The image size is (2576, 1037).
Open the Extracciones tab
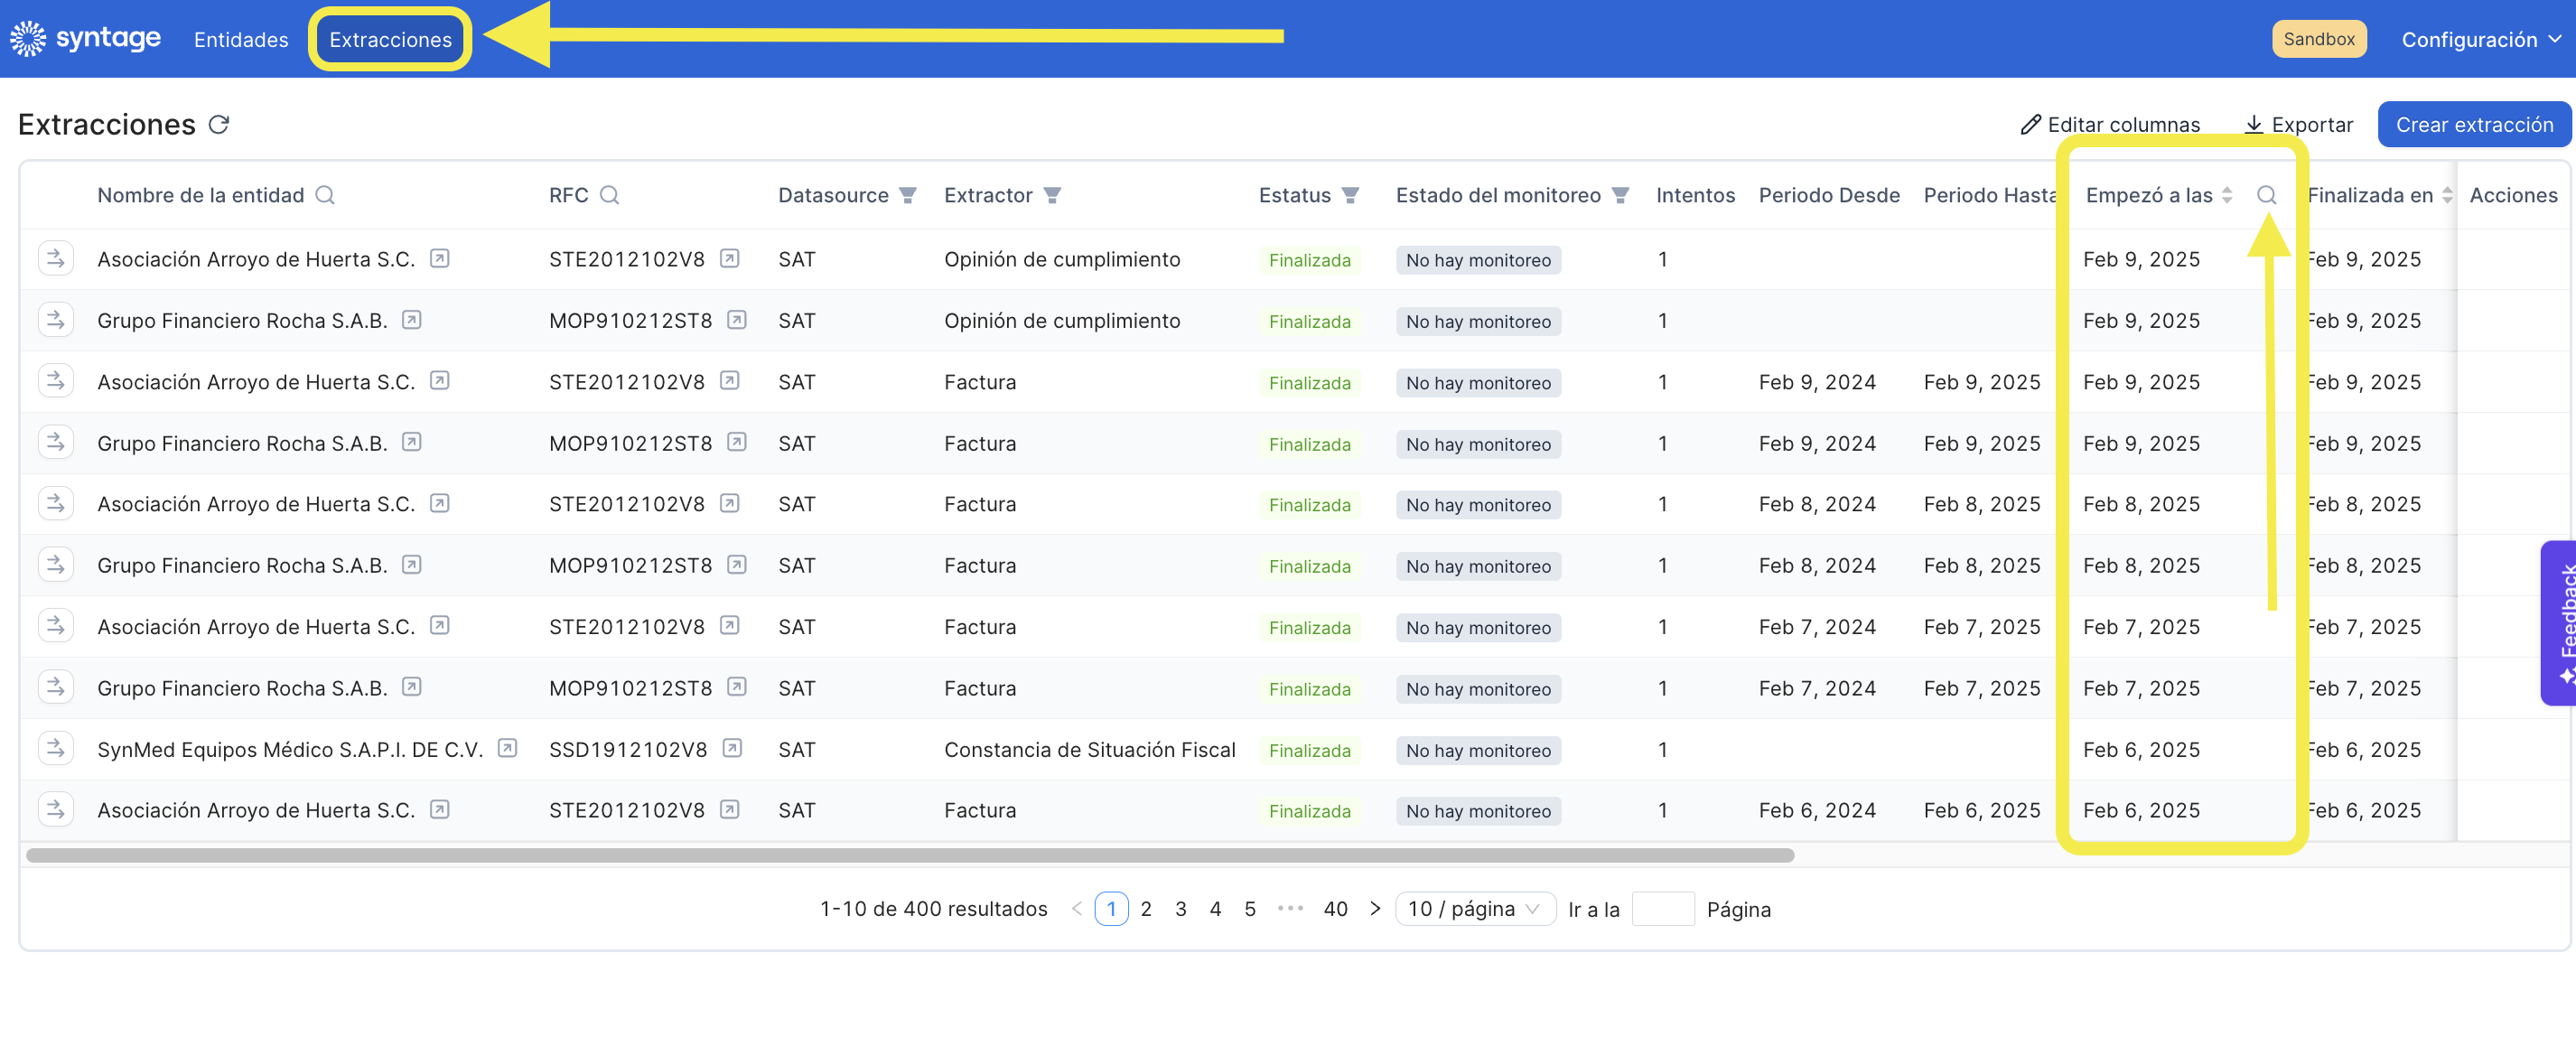pyautogui.click(x=390, y=39)
